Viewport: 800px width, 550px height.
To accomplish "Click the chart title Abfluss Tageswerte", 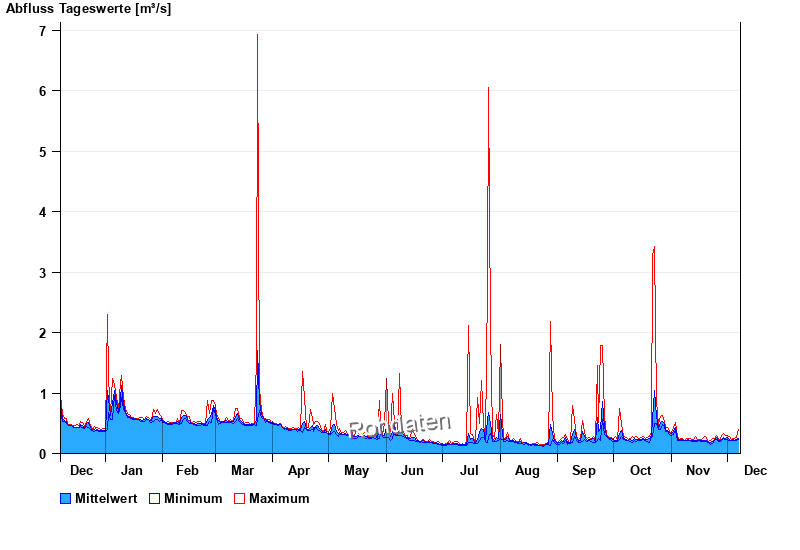I will point(88,9).
